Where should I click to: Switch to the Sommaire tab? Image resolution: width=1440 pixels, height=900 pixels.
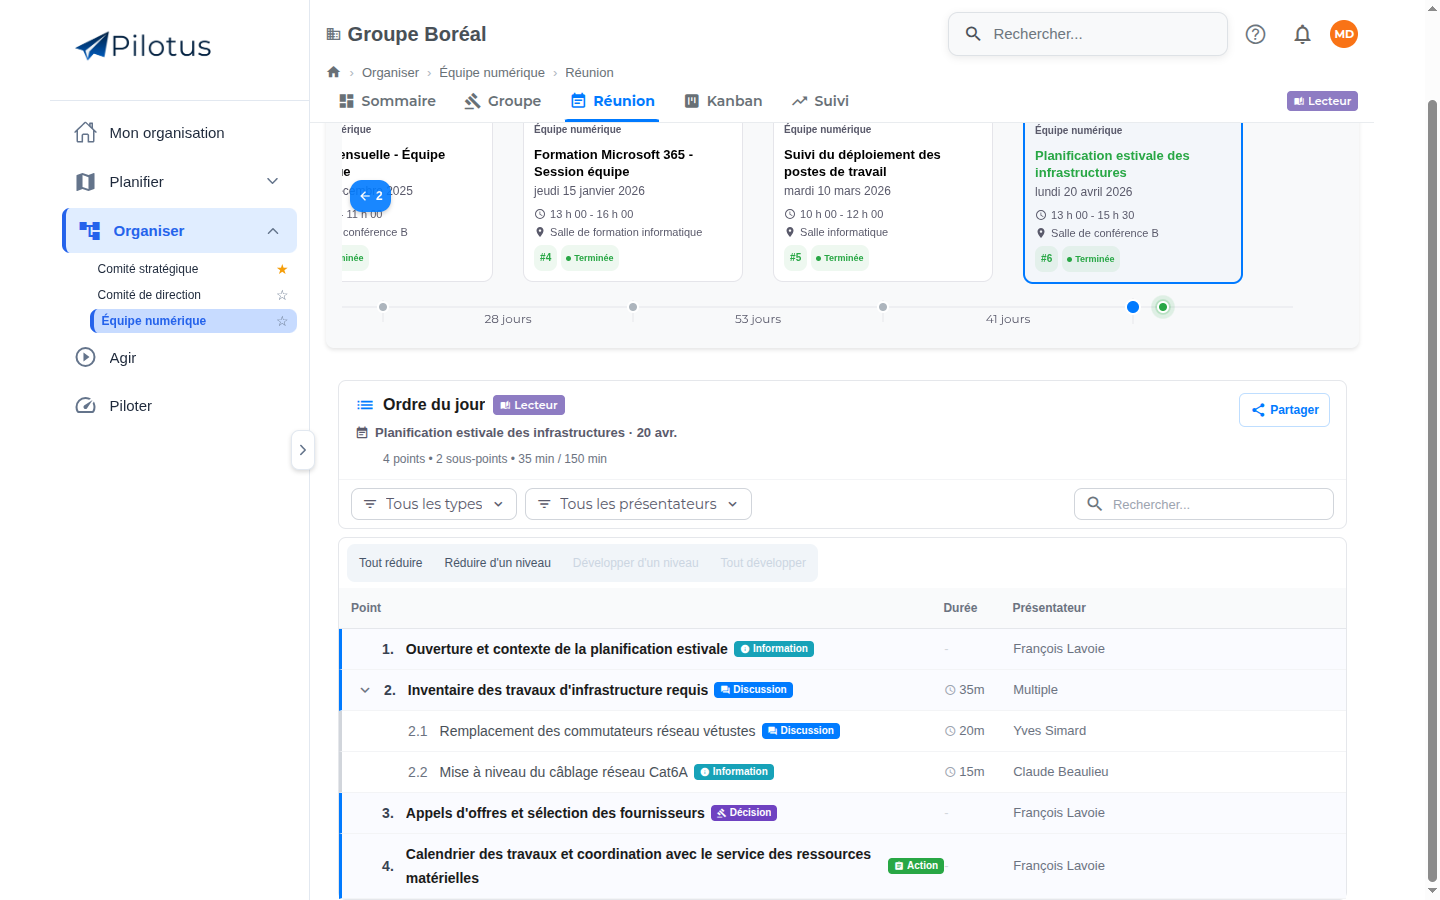tap(388, 101)
